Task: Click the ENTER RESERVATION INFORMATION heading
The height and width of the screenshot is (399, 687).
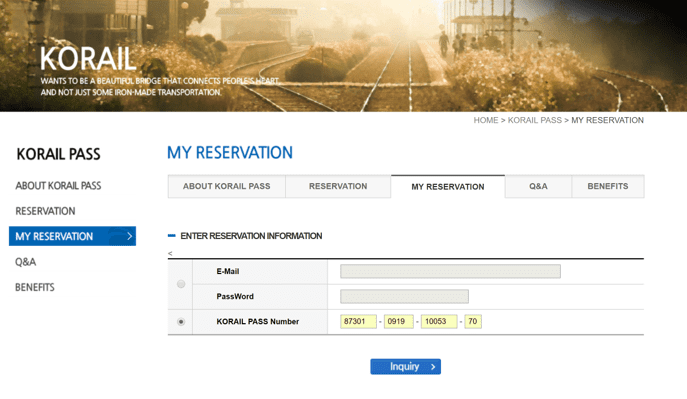Action: tap(251, 236)
